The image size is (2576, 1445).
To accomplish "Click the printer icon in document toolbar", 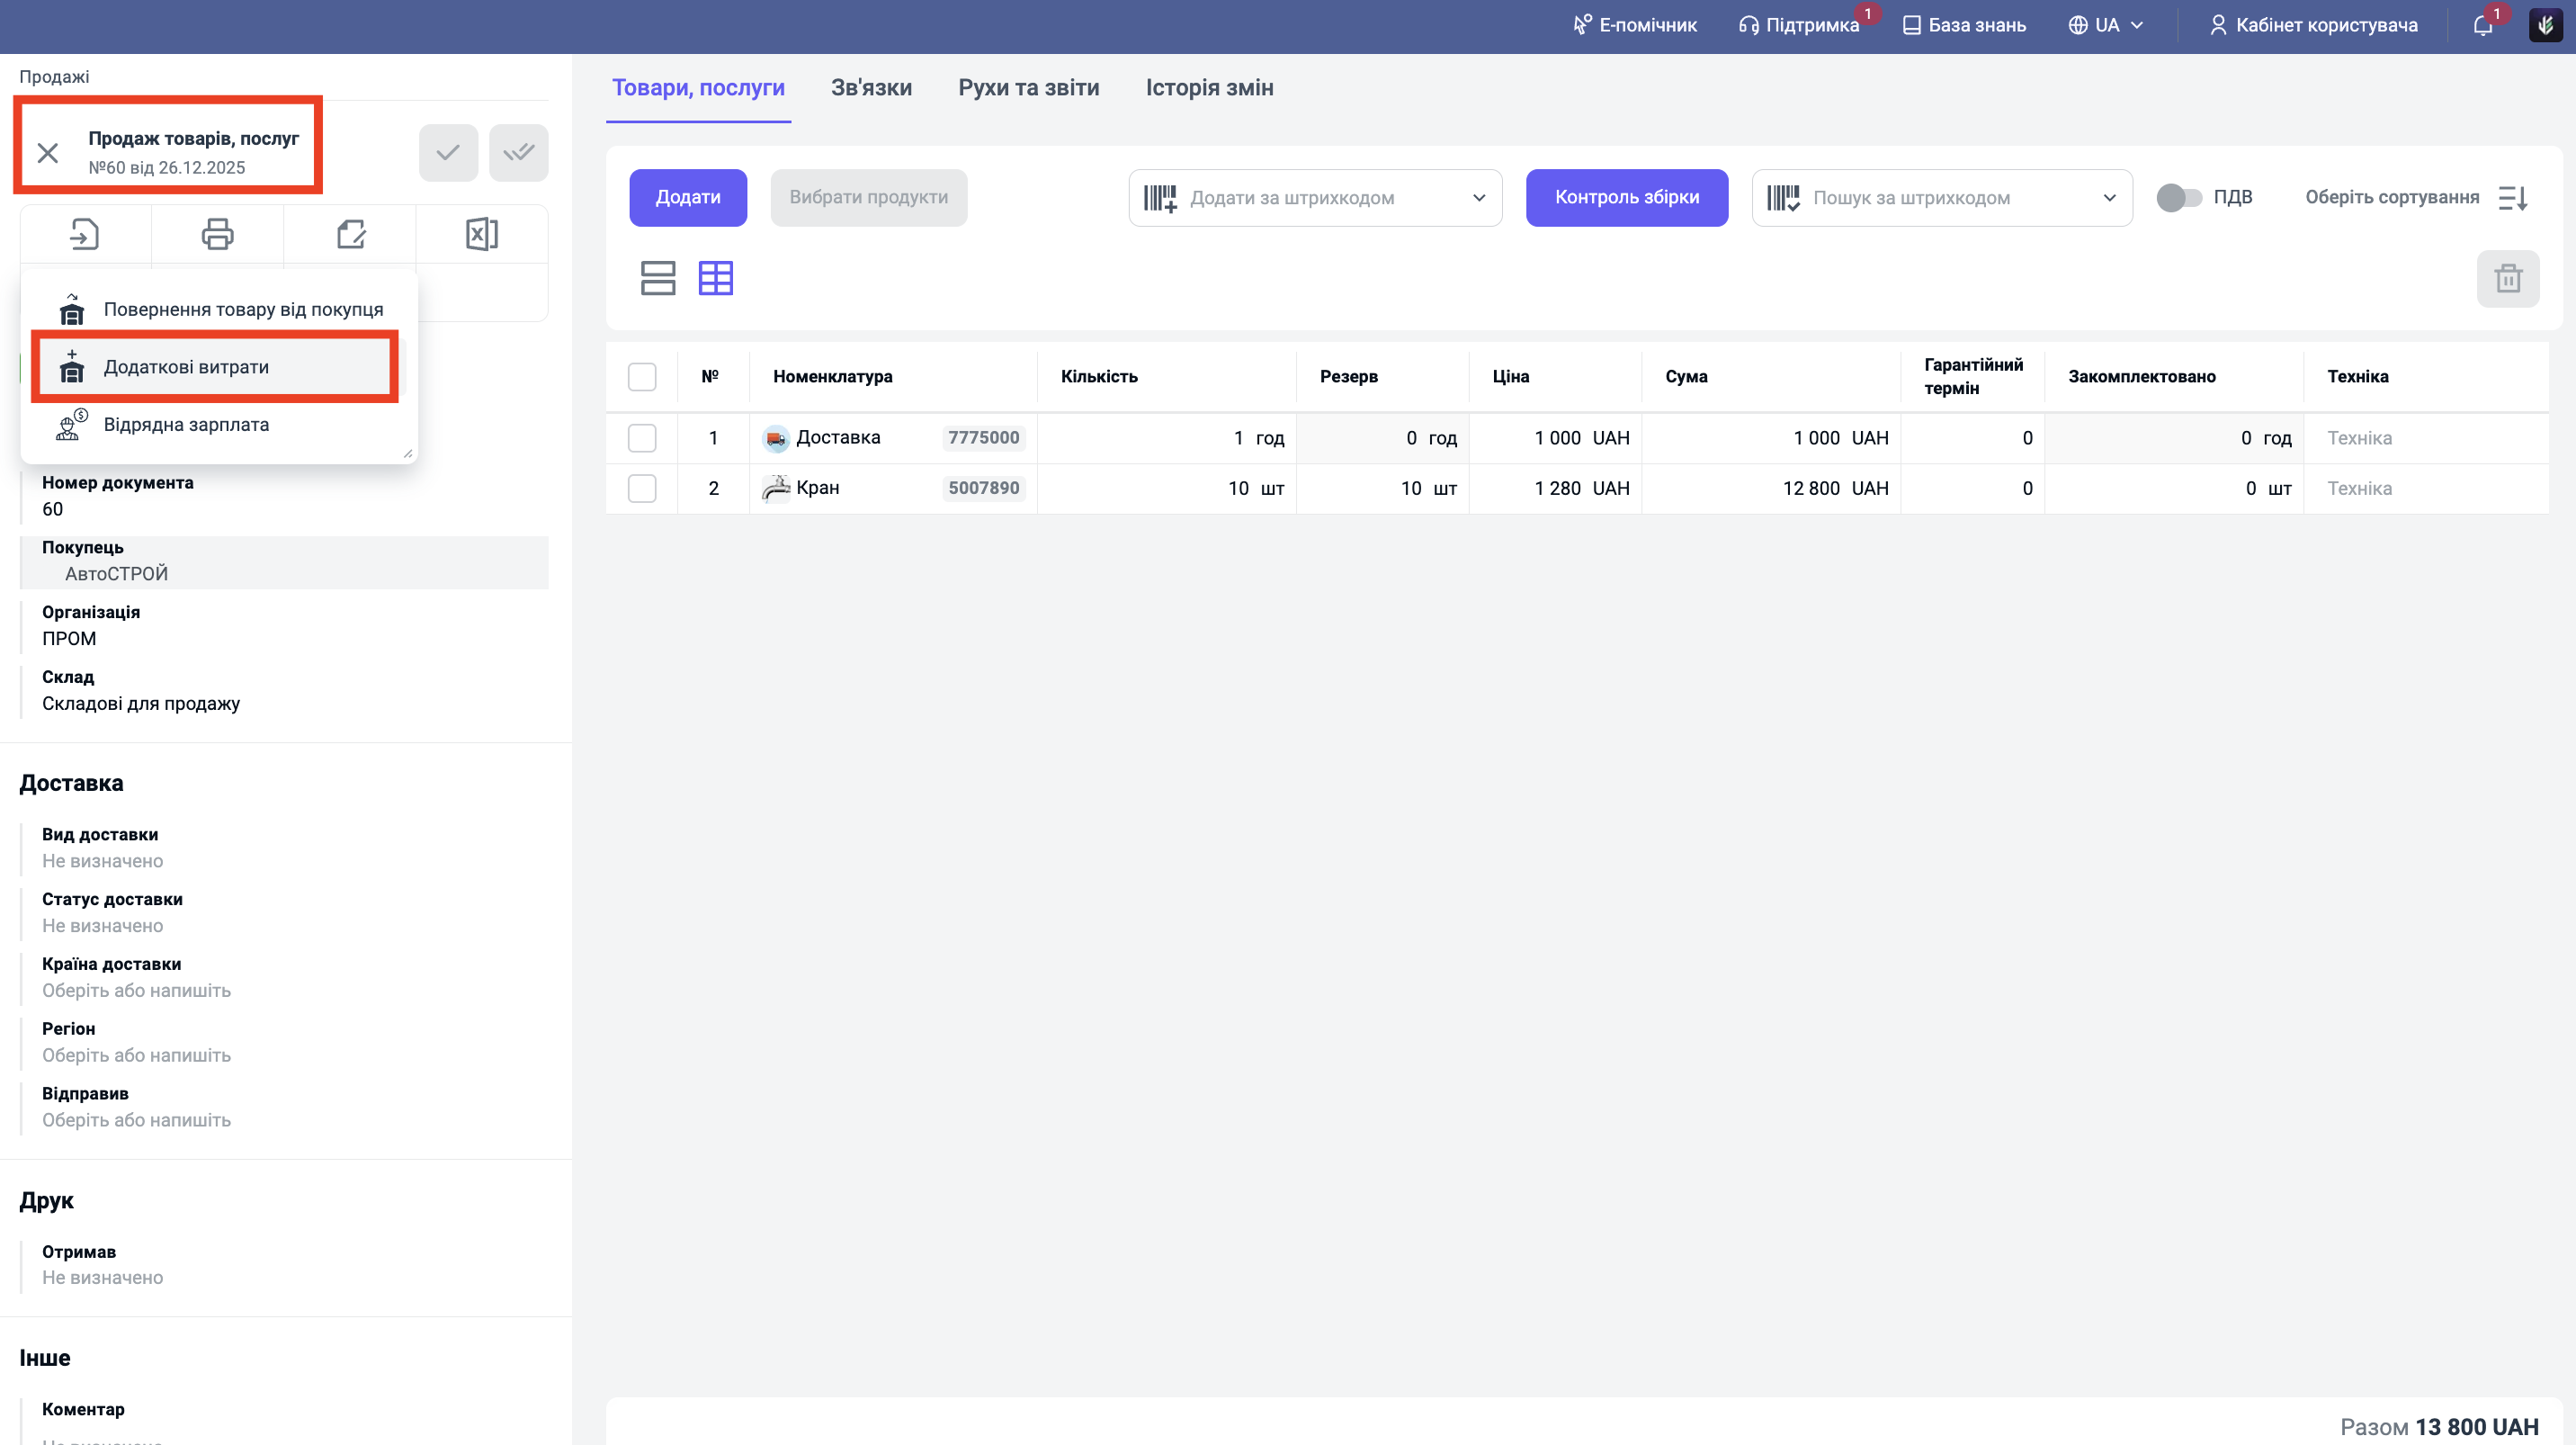I will pos(217,234).
